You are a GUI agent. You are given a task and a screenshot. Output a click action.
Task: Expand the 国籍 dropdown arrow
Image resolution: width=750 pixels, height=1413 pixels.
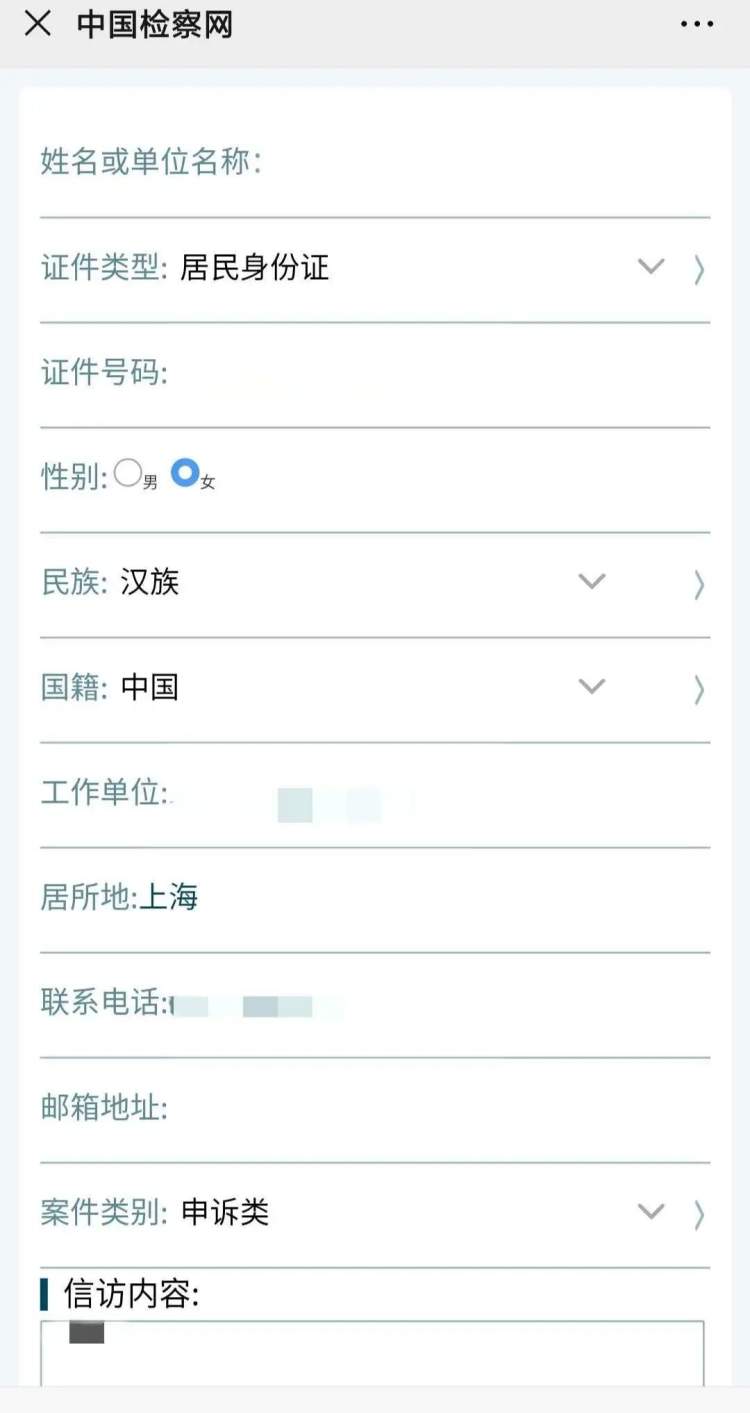click(x=592, y=686)
